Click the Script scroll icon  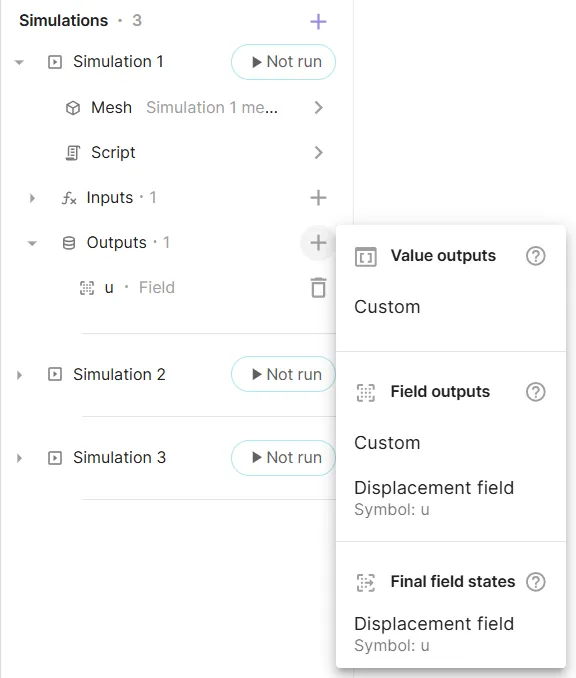point(73,153)
